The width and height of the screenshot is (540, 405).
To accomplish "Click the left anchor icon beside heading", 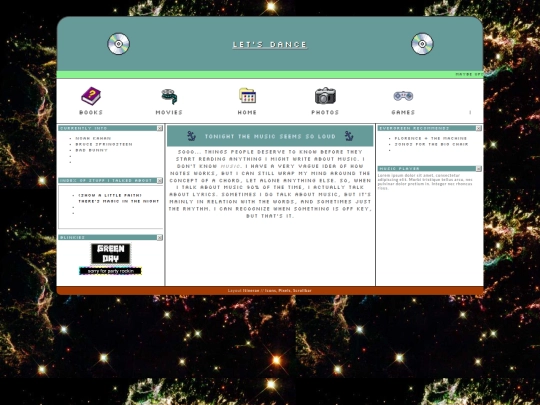I will tap(191, 136).
